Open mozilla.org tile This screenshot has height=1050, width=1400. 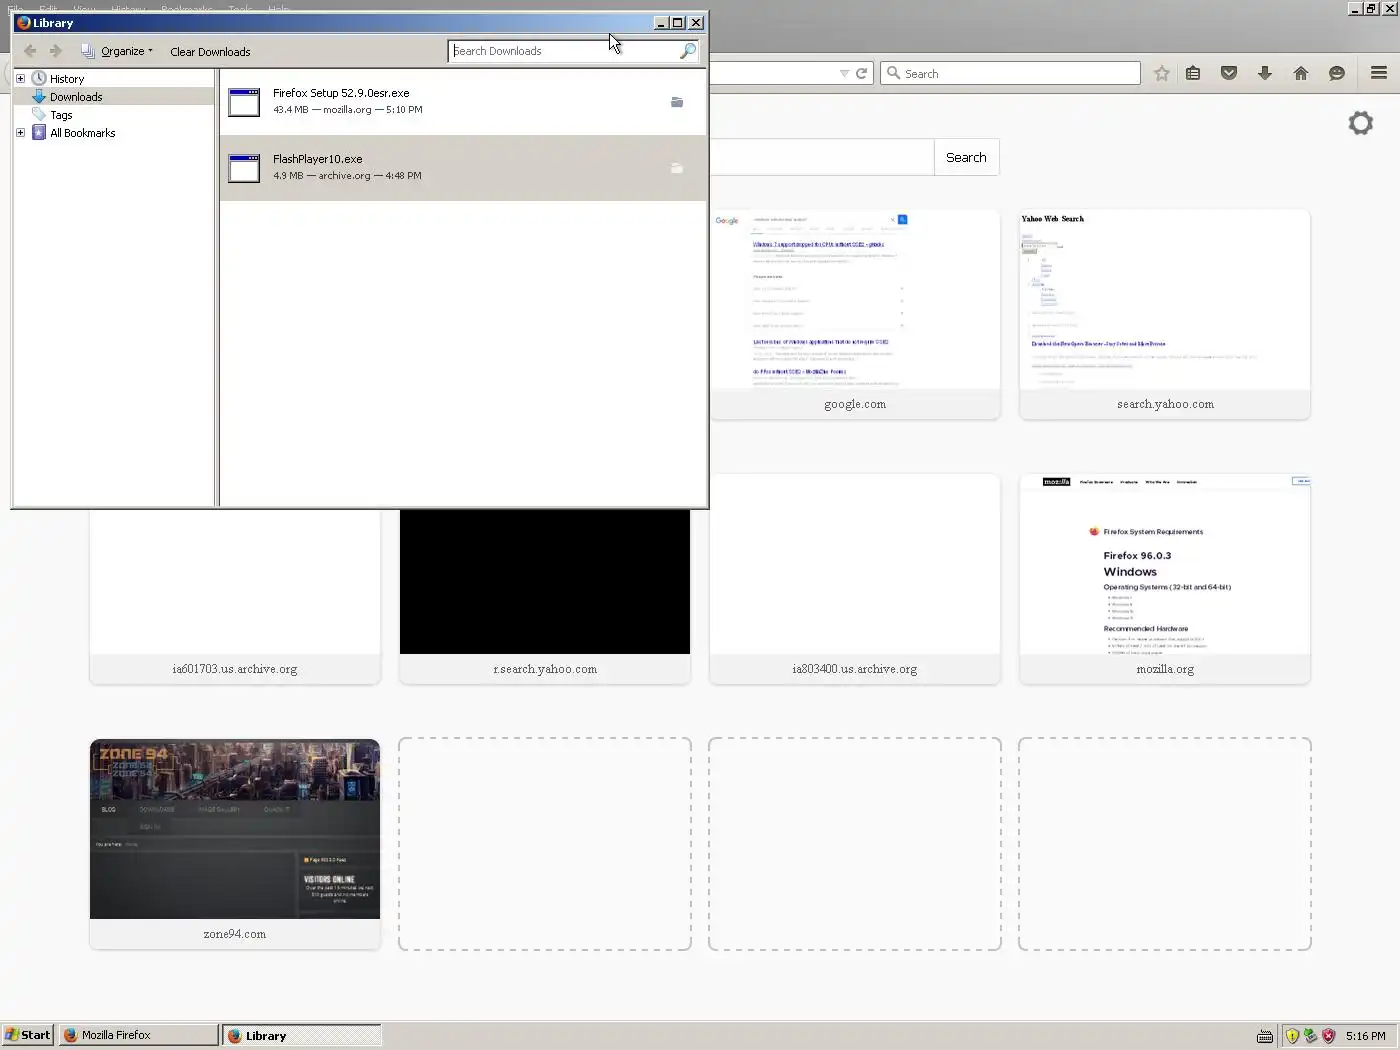tap(1165, 579)
